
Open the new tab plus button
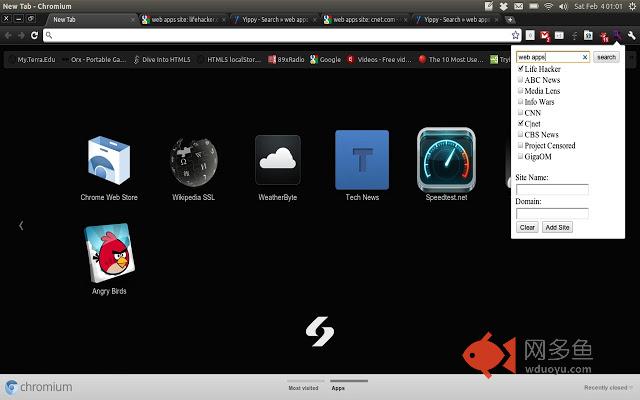510,20
